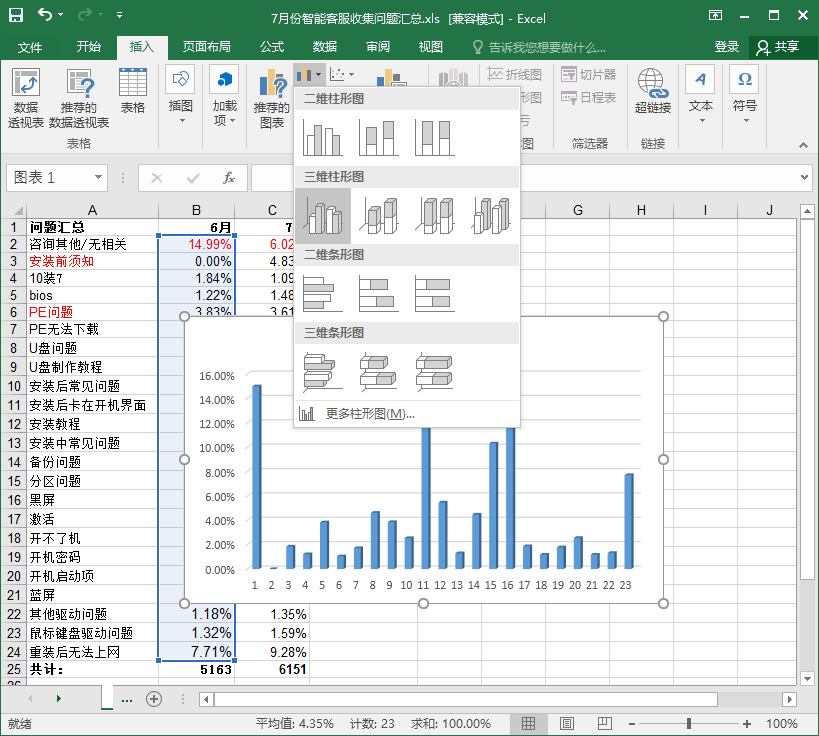Screen dimensions: 819x736
Task: Expand the 符号 symbols dropdown
Action: point(745,95)
